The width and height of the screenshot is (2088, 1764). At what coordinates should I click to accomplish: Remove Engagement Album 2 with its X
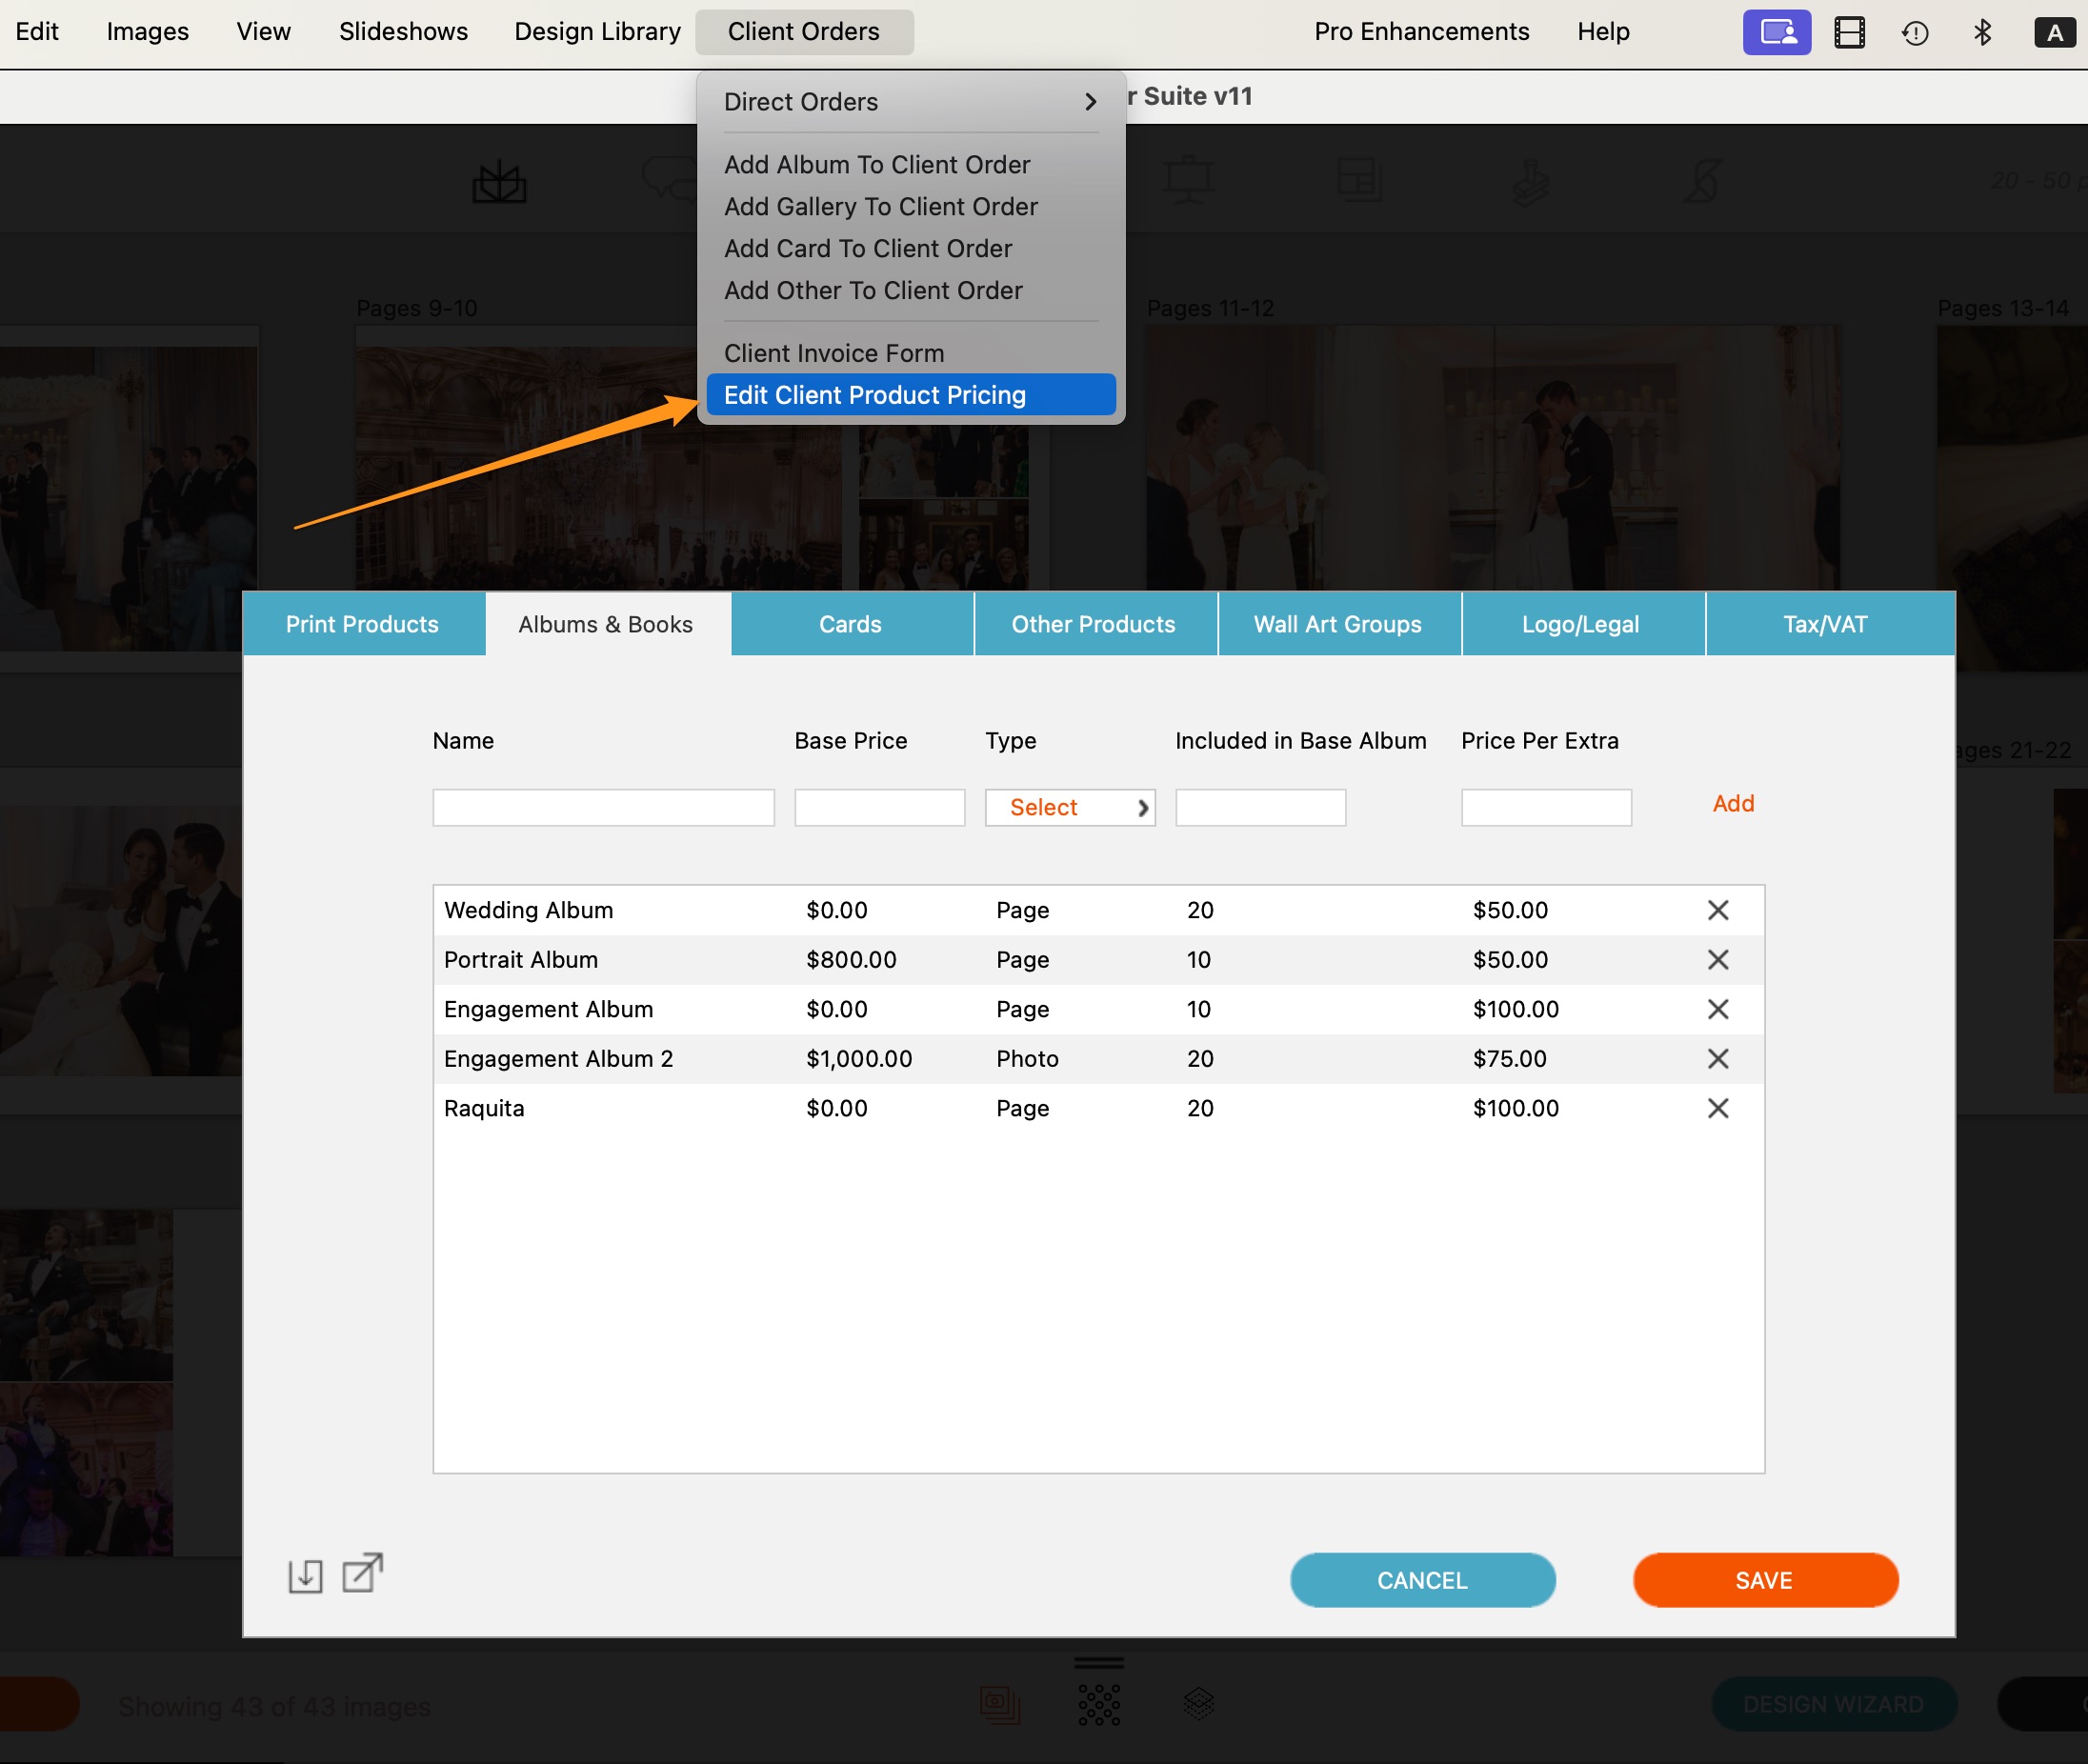tap(1717, 1058)
